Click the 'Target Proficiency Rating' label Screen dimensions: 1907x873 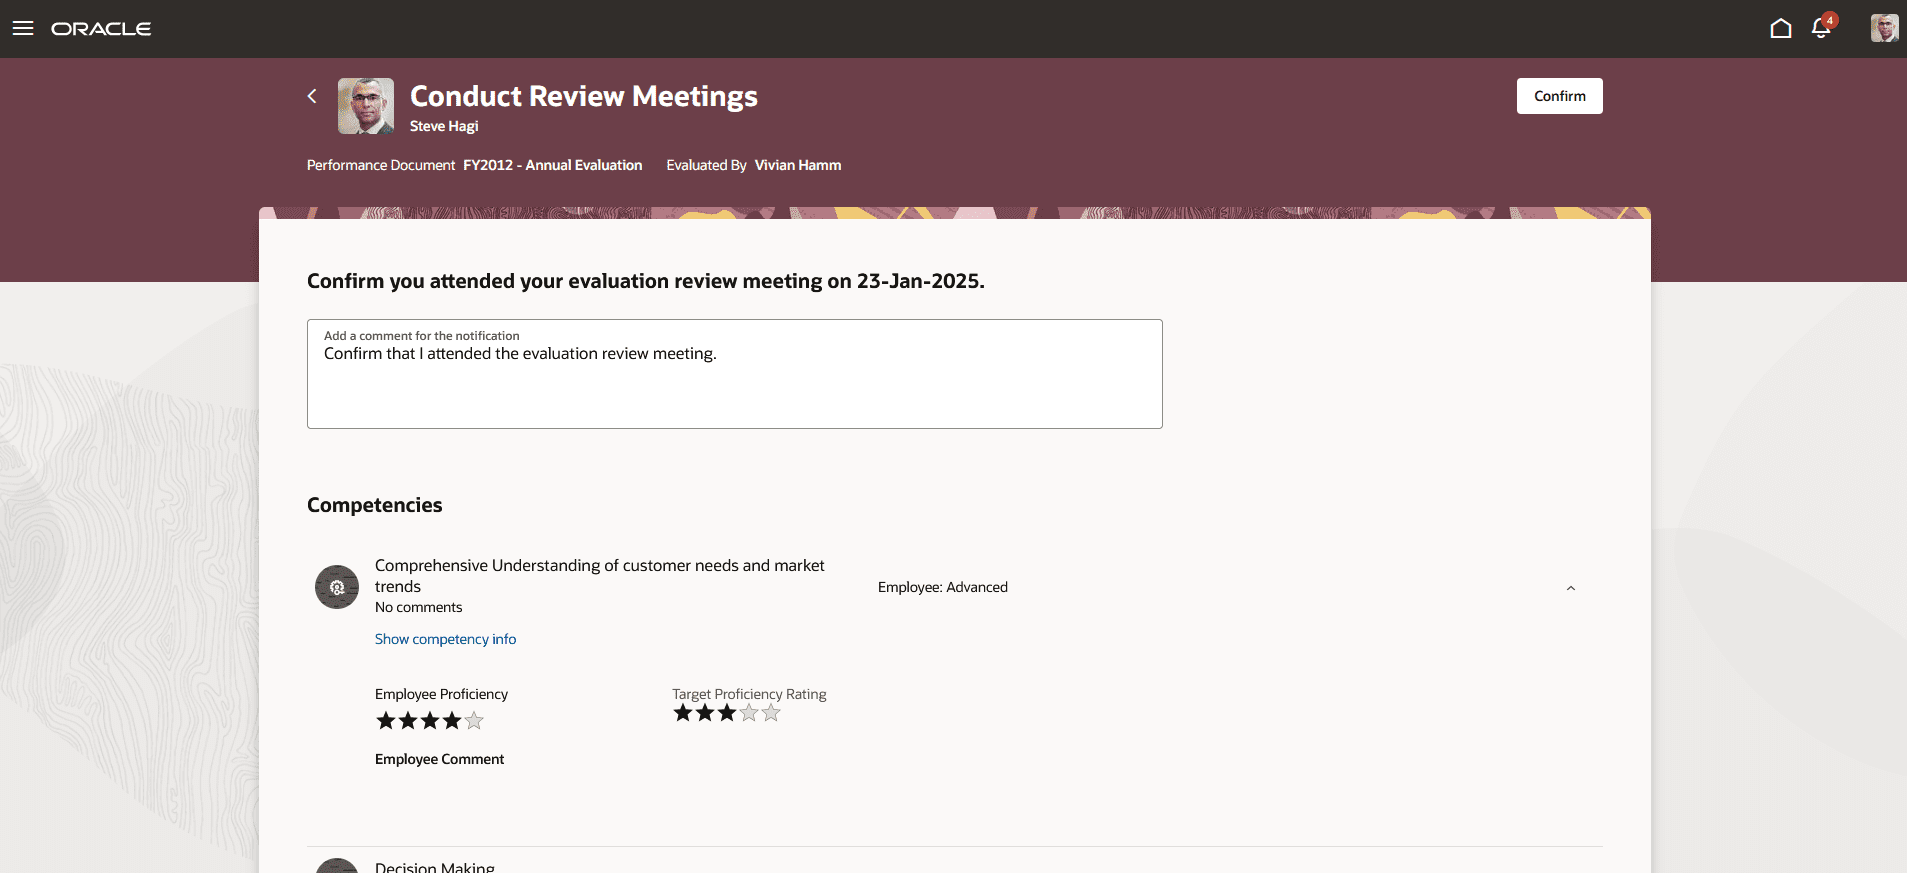[x=749, y=694]
